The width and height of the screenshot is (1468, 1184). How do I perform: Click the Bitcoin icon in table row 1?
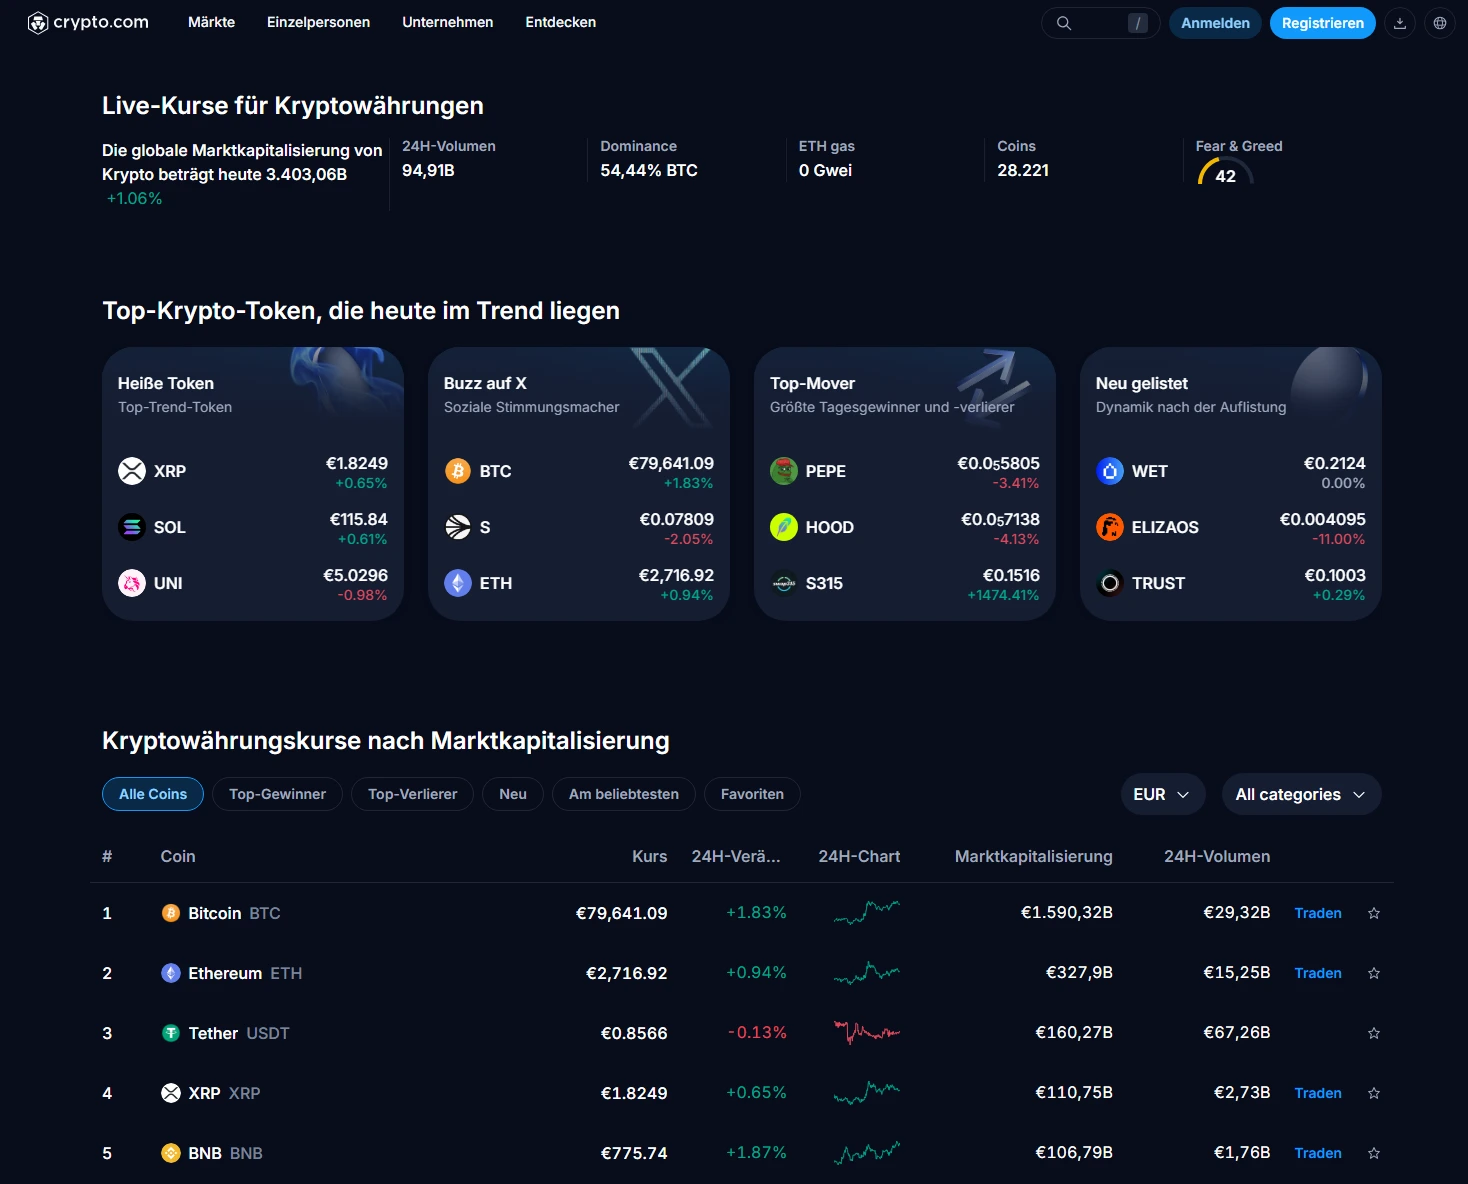pos(171,913)
